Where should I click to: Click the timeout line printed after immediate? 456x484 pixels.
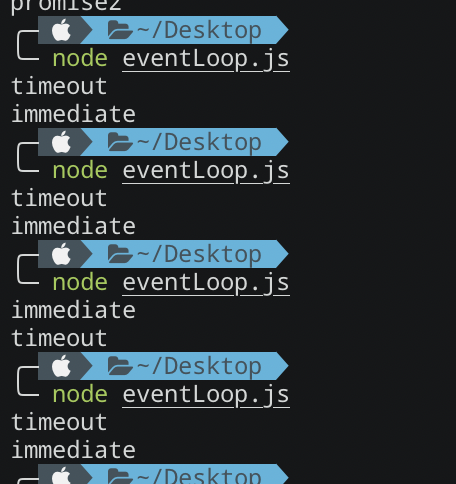click(59, 338)
